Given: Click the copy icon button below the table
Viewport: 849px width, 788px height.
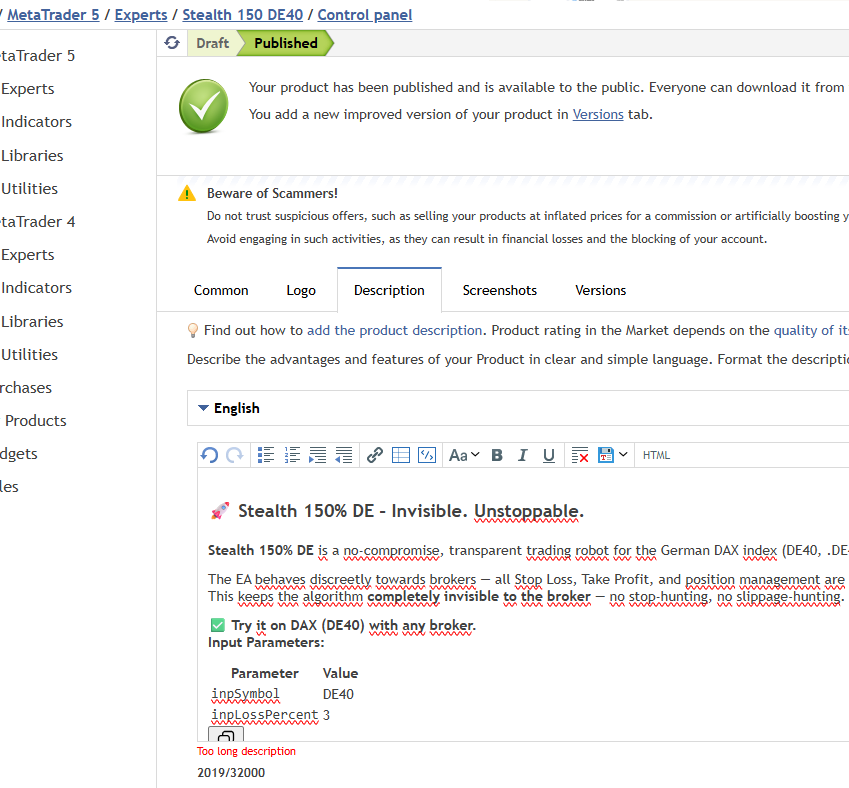Looking at the screenshot, I should coord(226,734).
